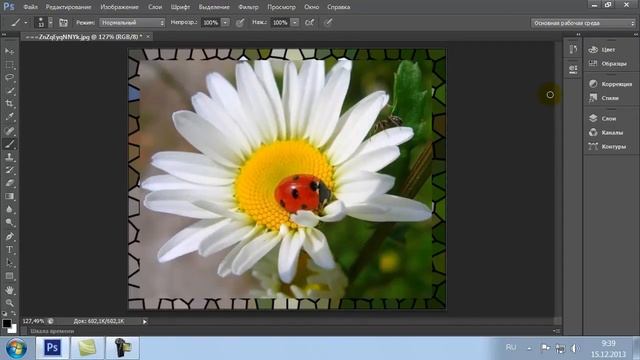
Task: Select the Path Selection tool
Action: pos(9,262)
